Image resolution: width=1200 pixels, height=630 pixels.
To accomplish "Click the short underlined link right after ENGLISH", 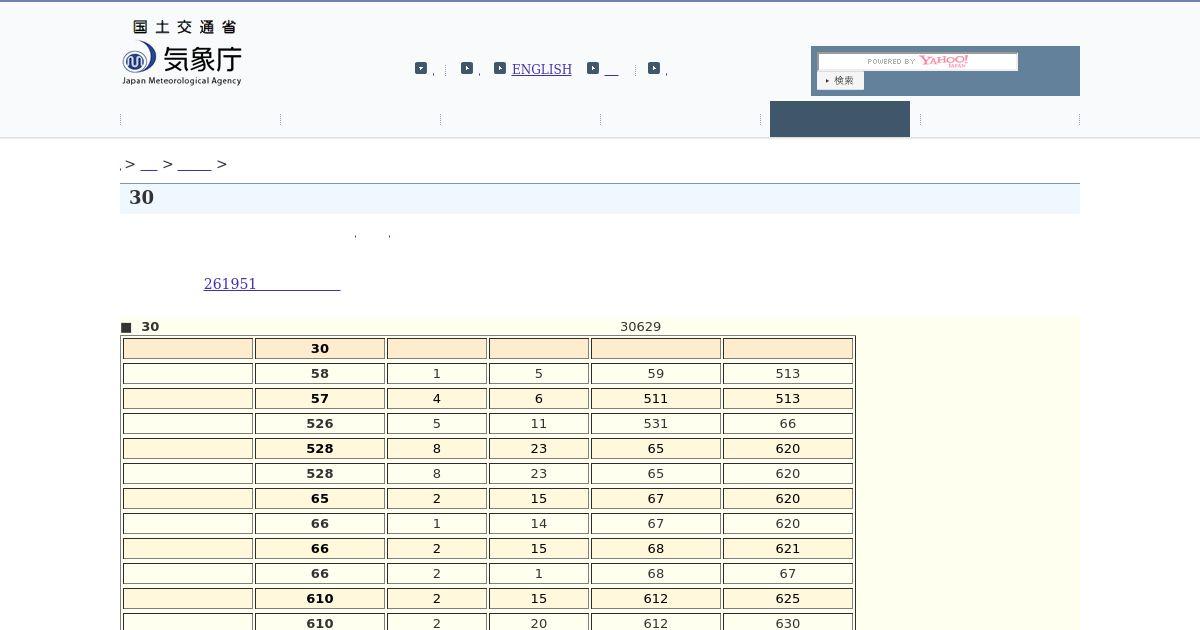I will (x=611, y=70).
